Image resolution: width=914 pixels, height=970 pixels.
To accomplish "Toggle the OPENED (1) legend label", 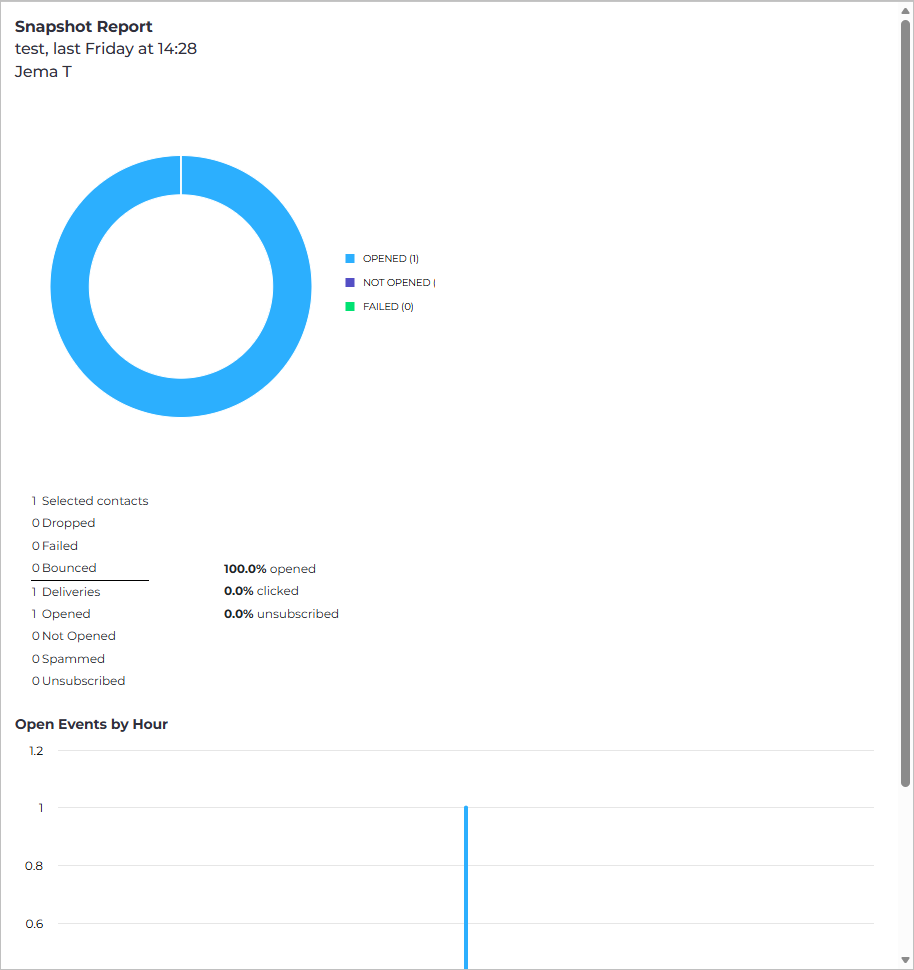I will click(x=390, y=259).
